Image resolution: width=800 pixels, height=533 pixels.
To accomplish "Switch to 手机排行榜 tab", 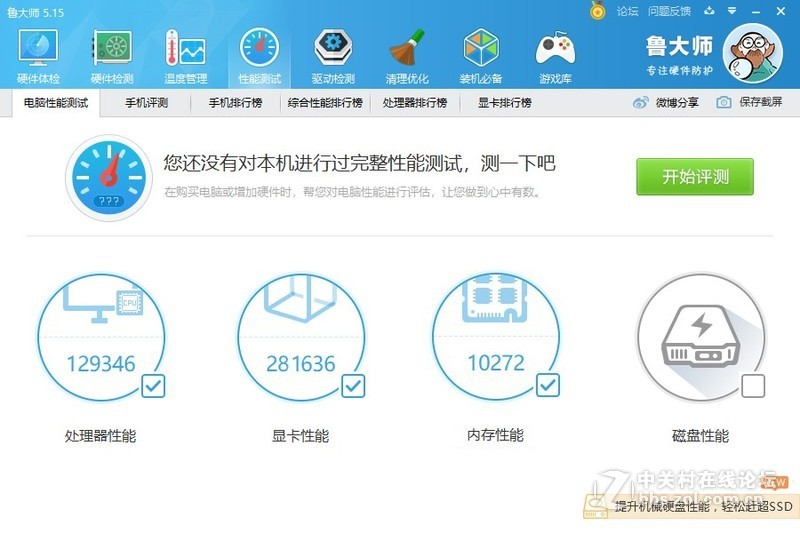I will click(235, 103).
